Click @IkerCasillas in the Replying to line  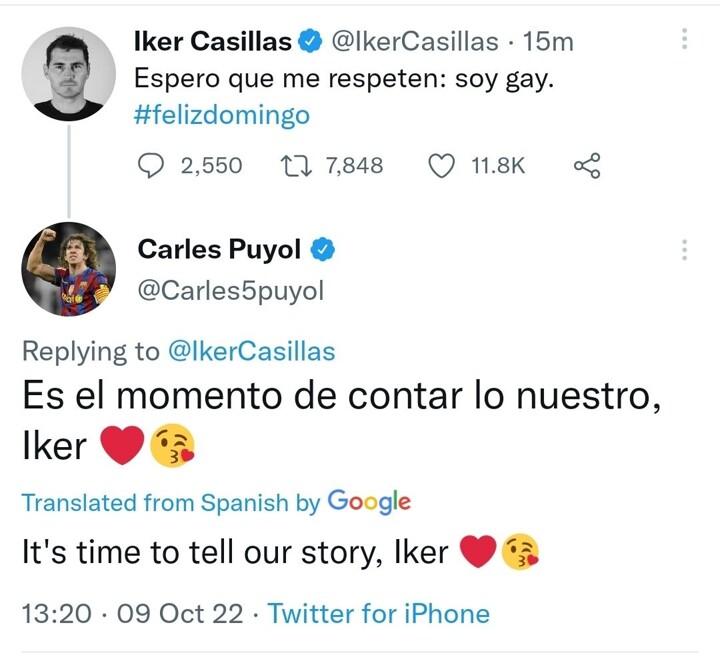pos(251,351)
